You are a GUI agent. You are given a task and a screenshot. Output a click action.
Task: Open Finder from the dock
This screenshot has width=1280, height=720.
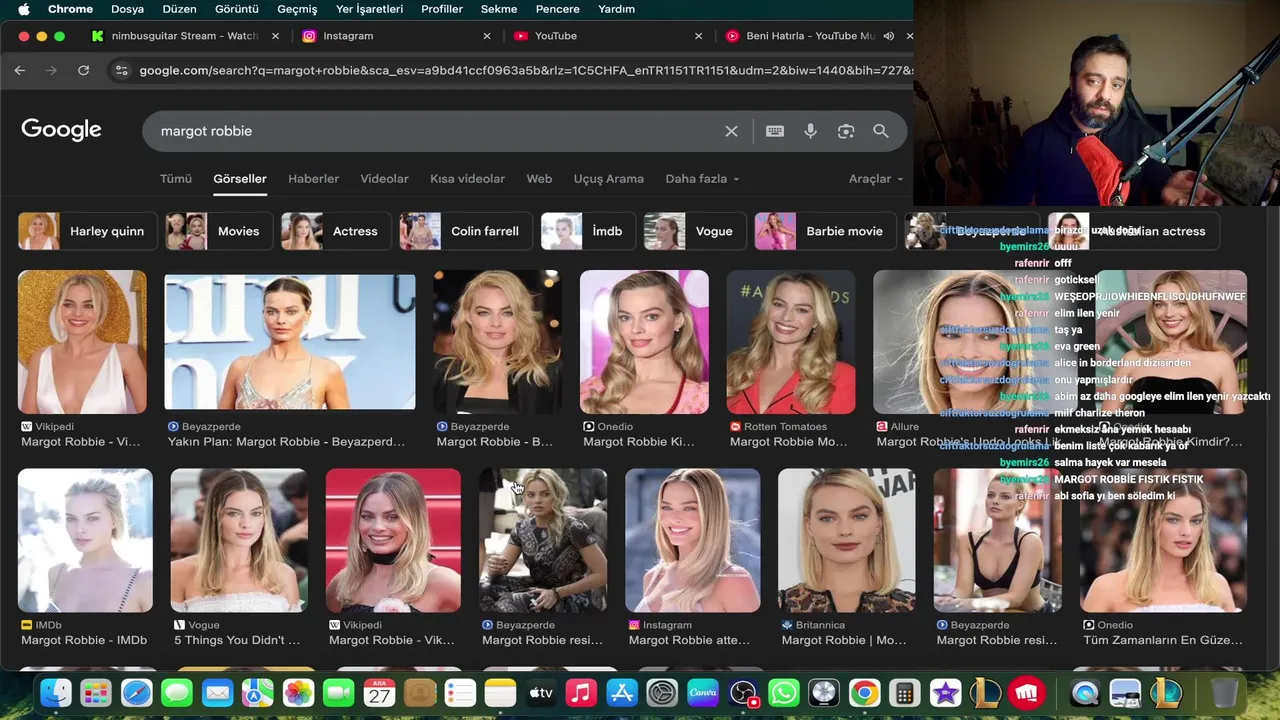coord(56,692)
